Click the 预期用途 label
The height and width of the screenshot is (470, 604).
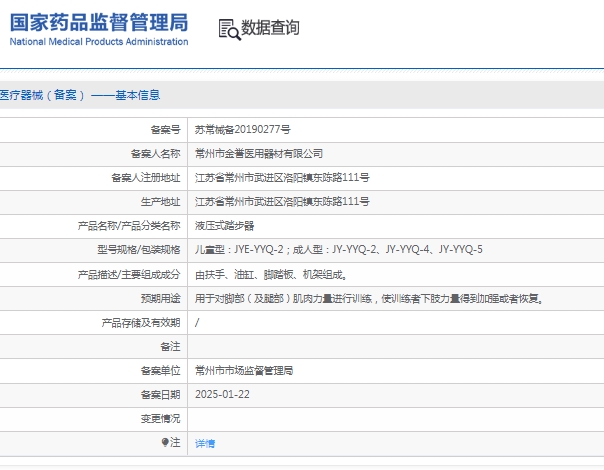160,298
